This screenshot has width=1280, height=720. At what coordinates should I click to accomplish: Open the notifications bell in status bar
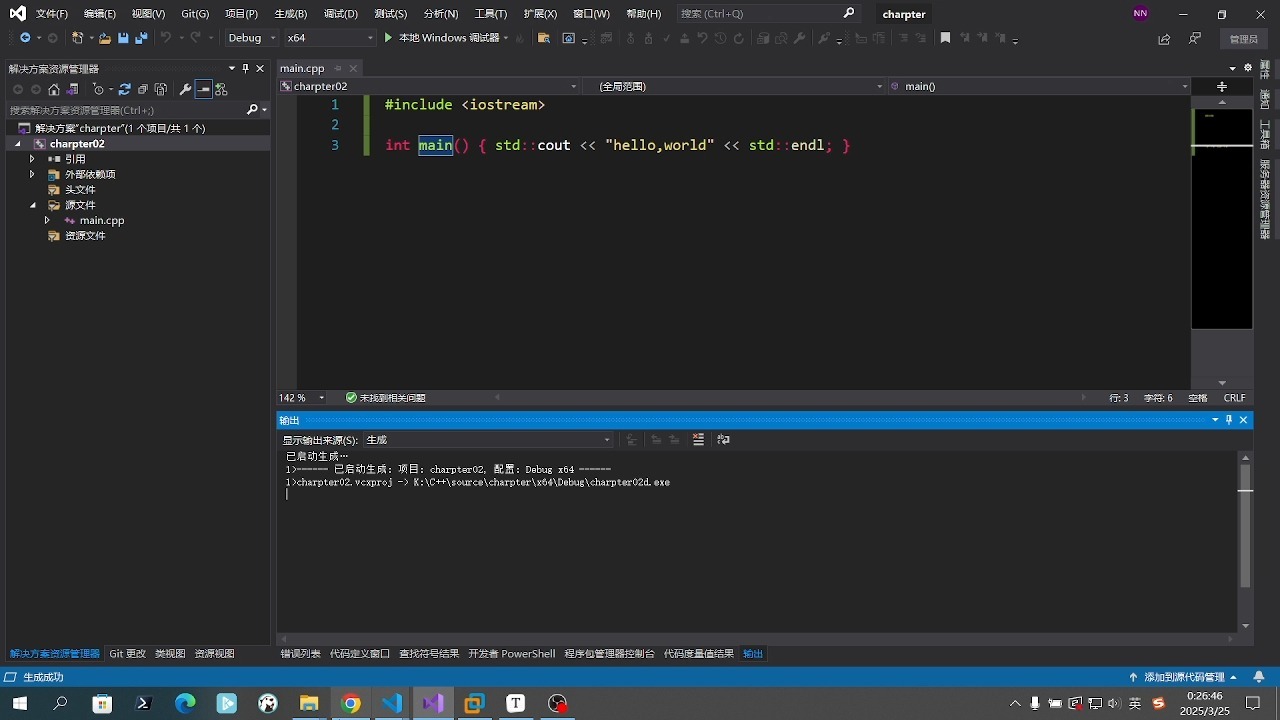point(1259,677)
